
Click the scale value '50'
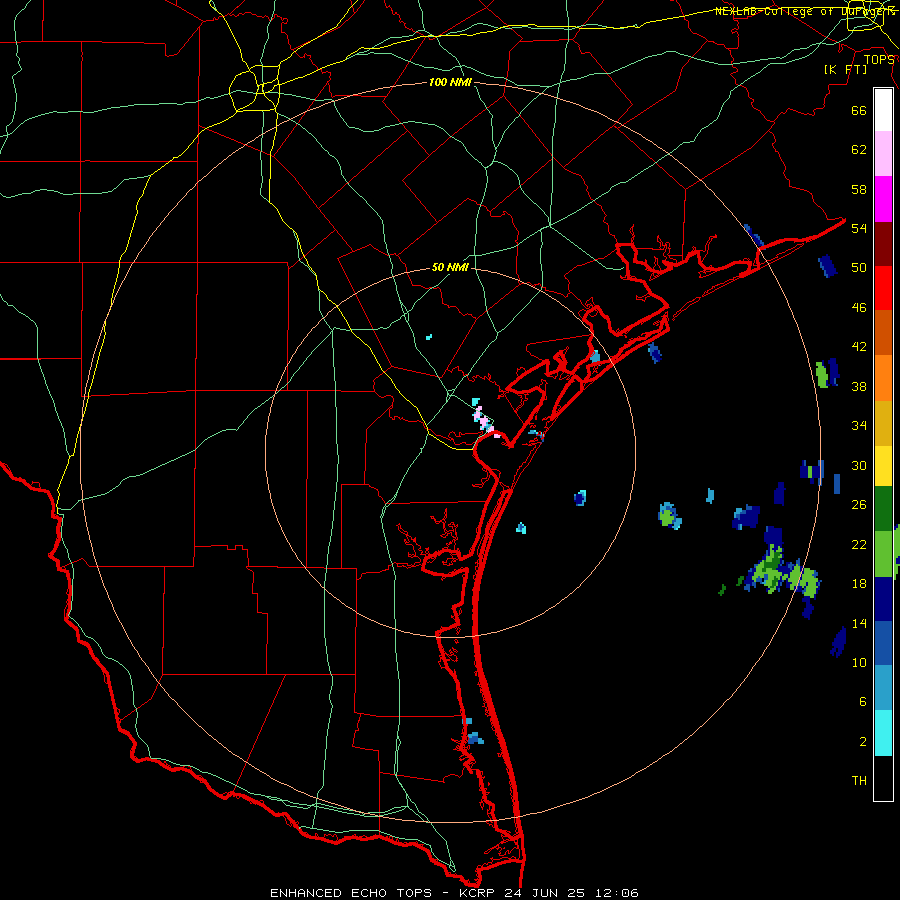click(x=859, y=268)
